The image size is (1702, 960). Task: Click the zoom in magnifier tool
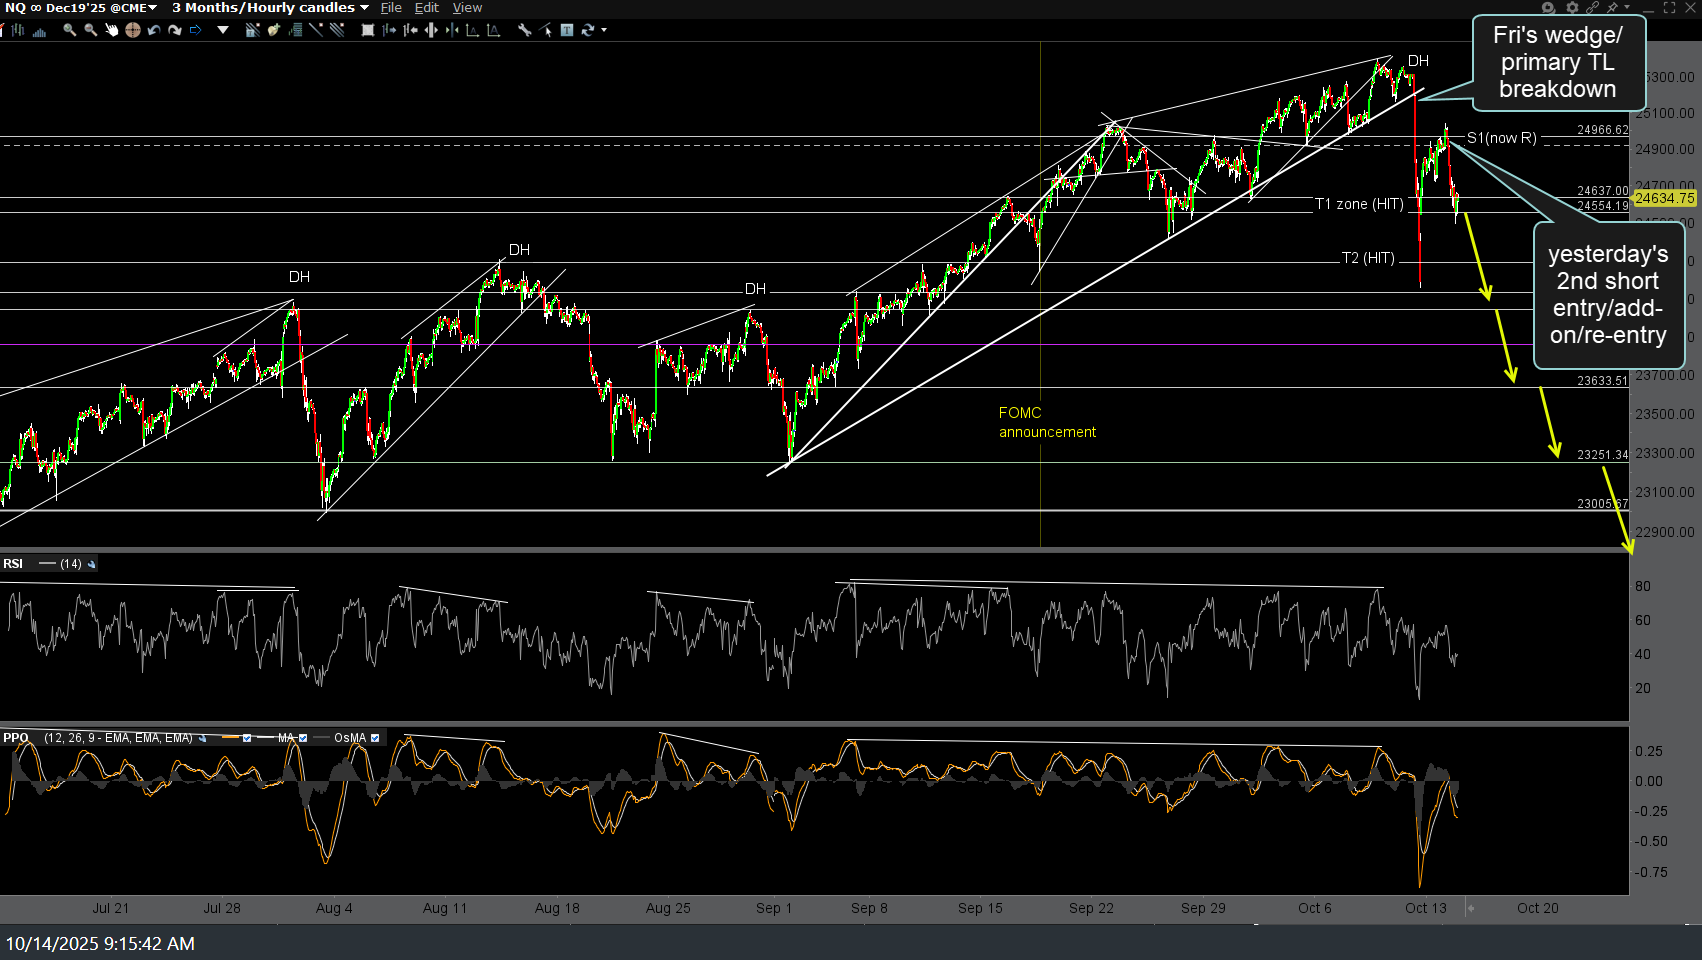tap(69, 30)
